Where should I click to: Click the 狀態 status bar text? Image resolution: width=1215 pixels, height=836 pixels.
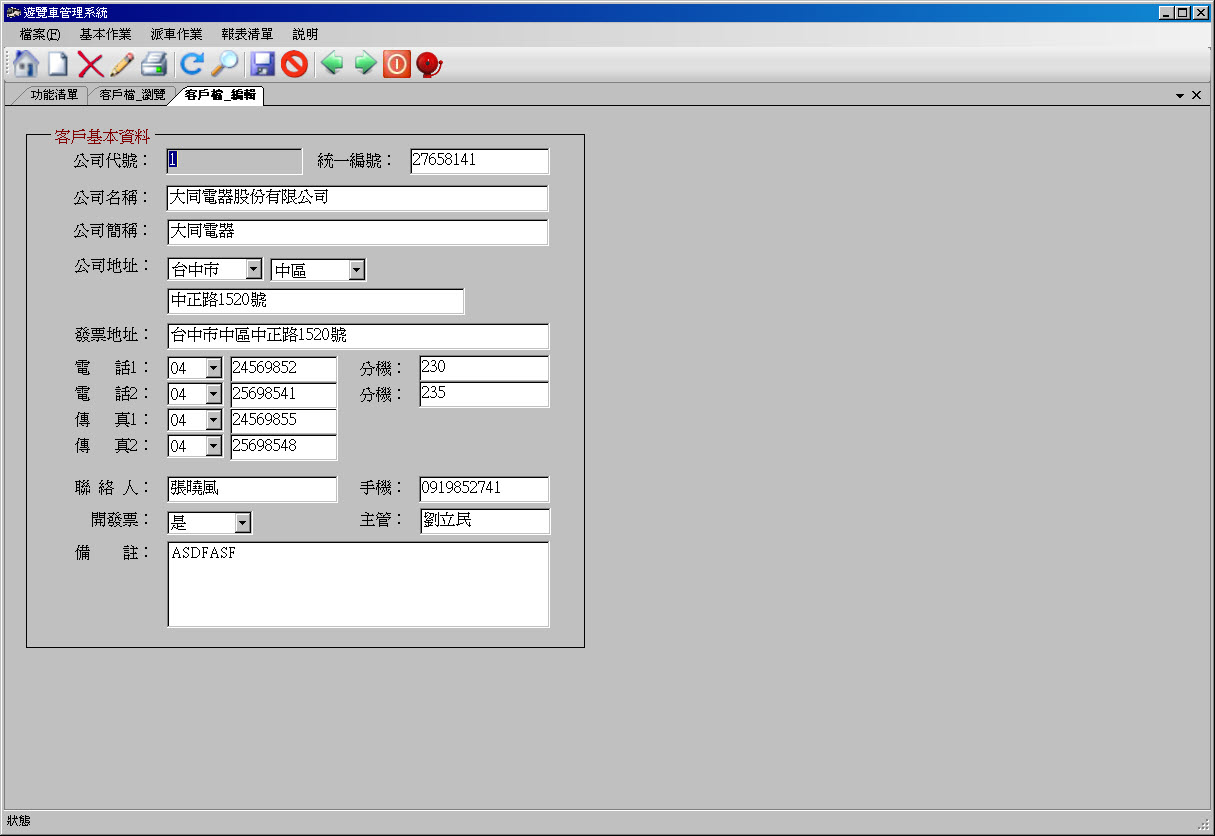coord(19,821)
